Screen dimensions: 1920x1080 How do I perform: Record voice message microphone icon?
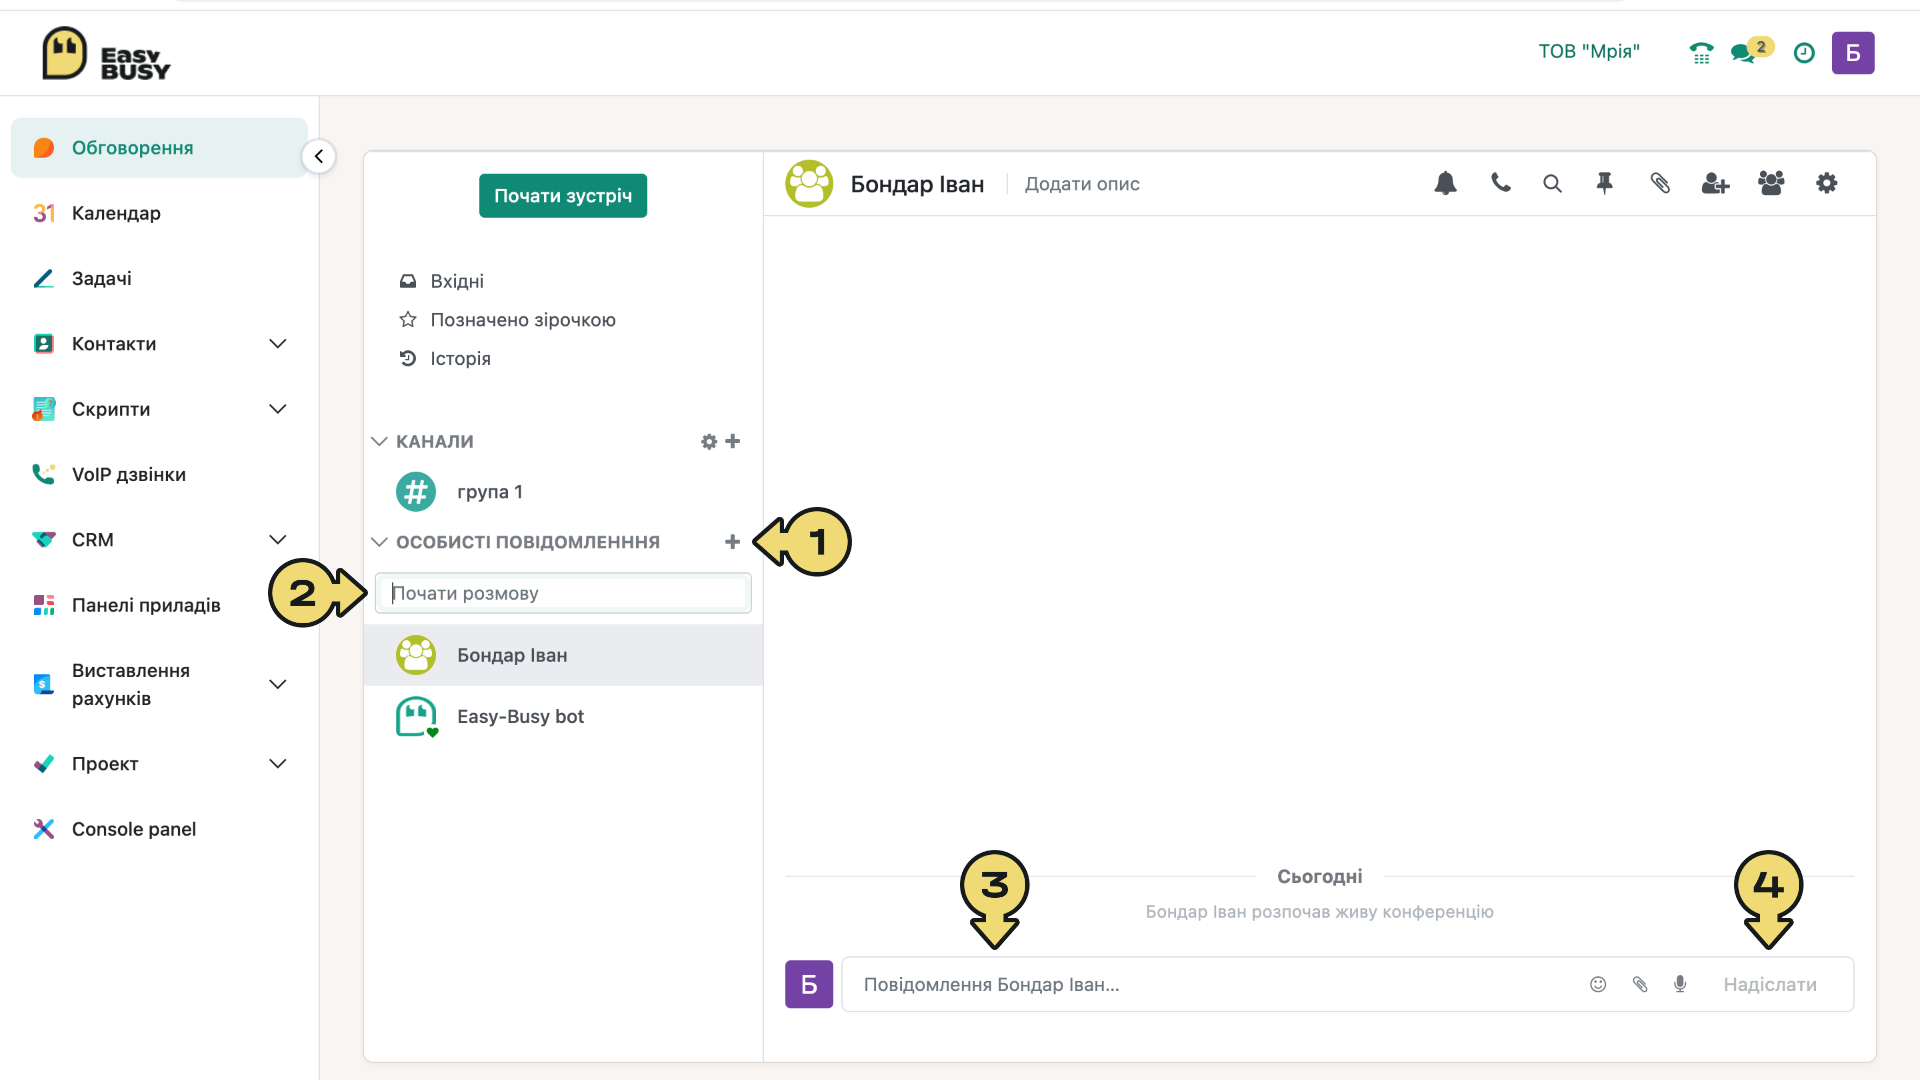pyautogui.click(x=1680, y=984)
